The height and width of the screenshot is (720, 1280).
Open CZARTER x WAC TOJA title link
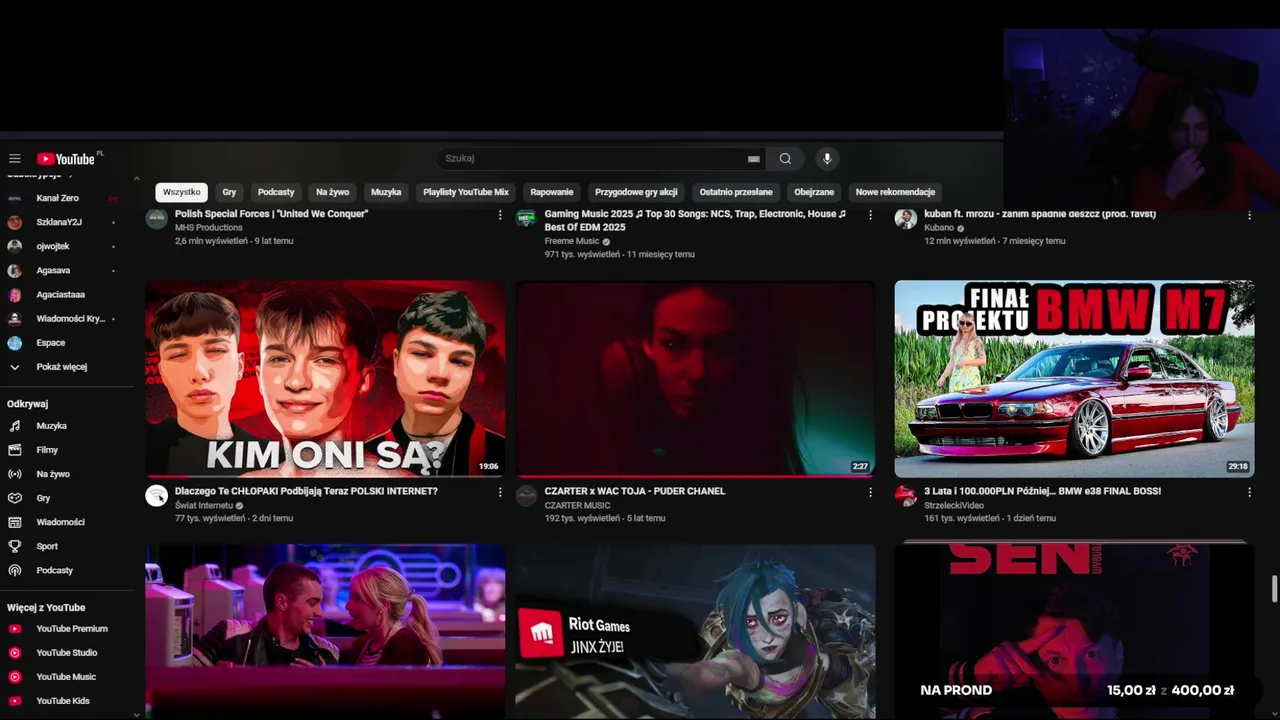635,491
